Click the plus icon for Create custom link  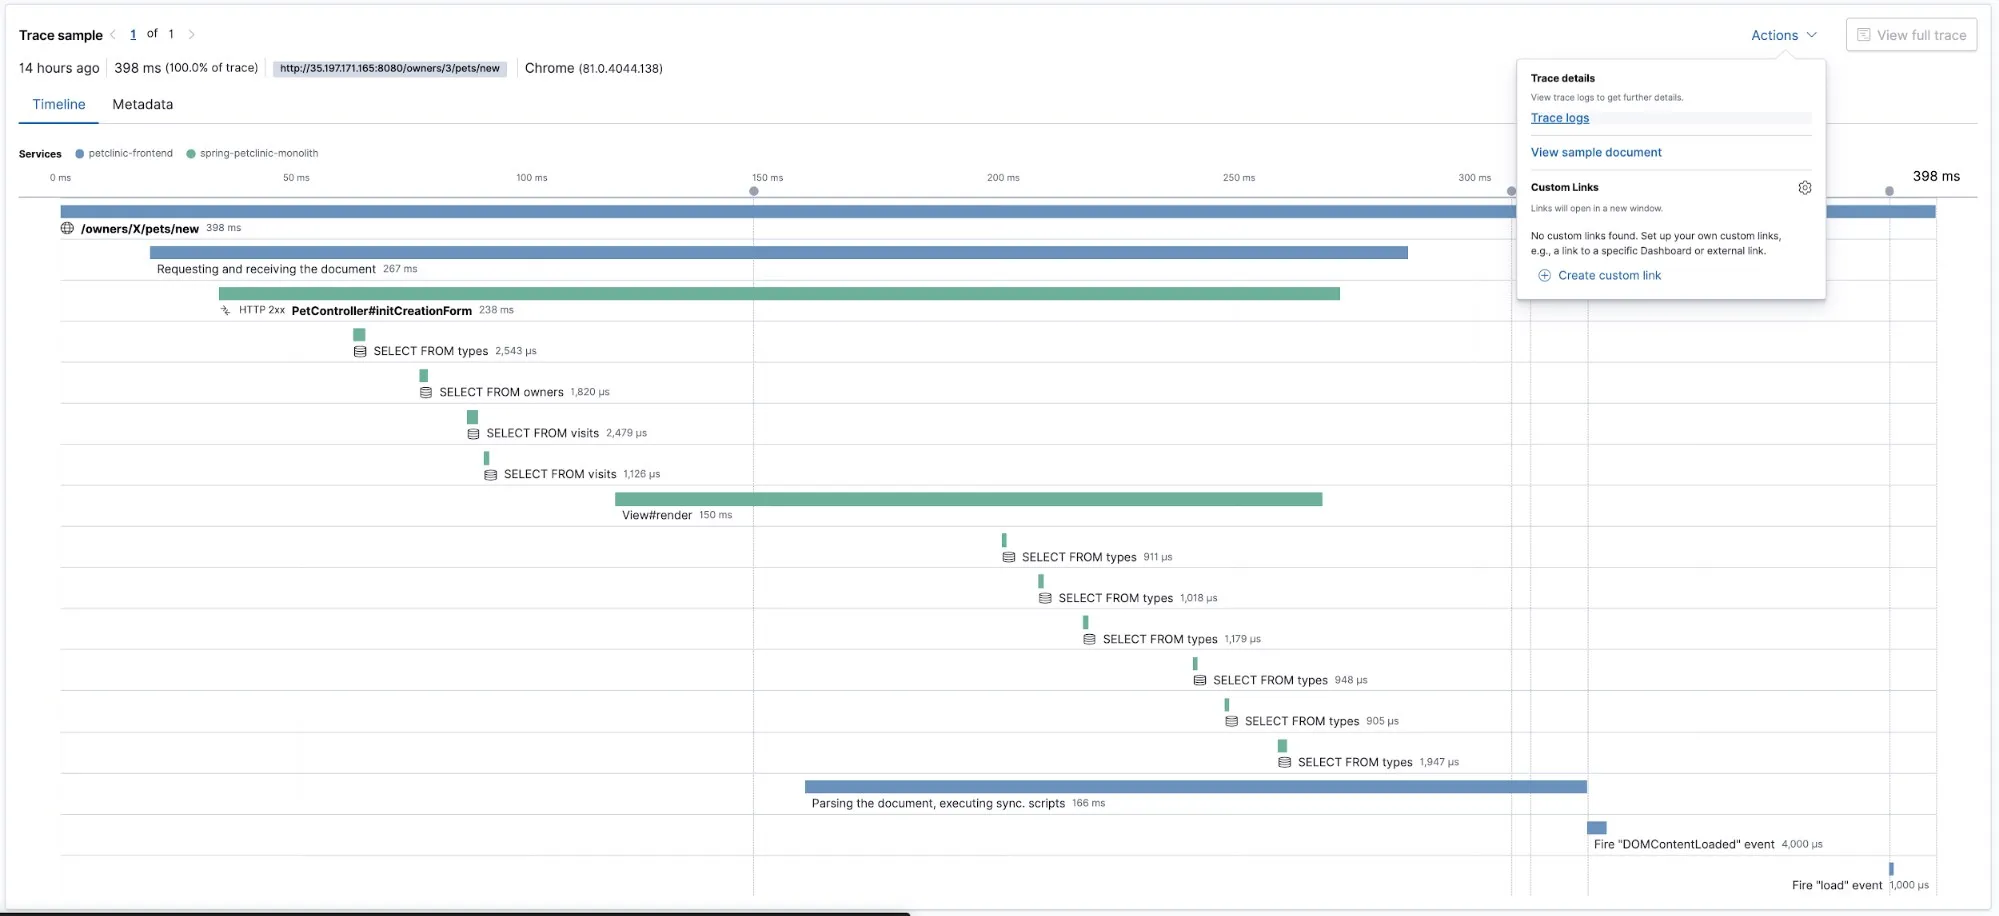(x=1544, y=276)
